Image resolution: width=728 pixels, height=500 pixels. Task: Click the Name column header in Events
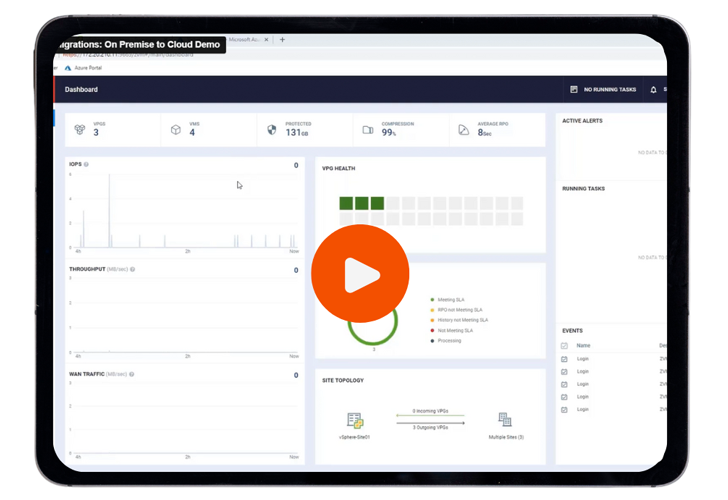(583, 346)
